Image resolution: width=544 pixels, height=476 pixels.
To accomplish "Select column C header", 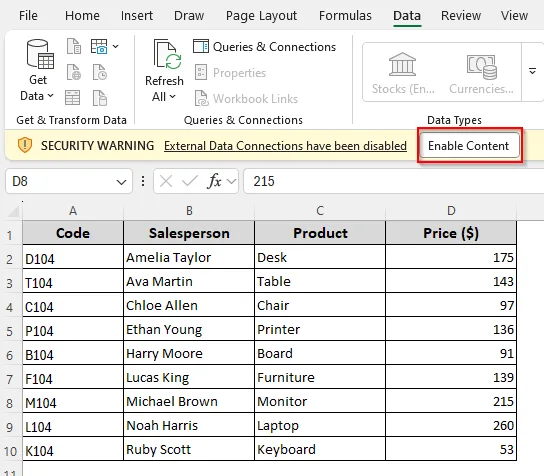I will click(x=320, y=211).
